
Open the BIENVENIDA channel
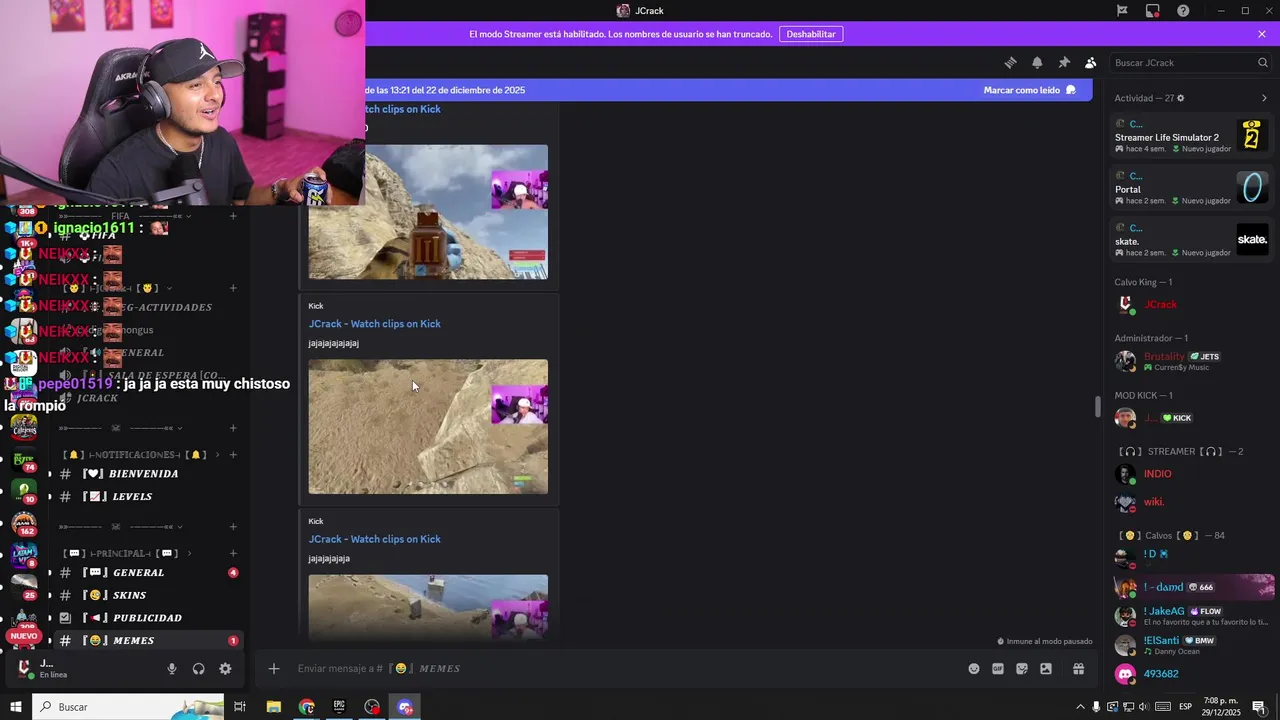(145, 474)
